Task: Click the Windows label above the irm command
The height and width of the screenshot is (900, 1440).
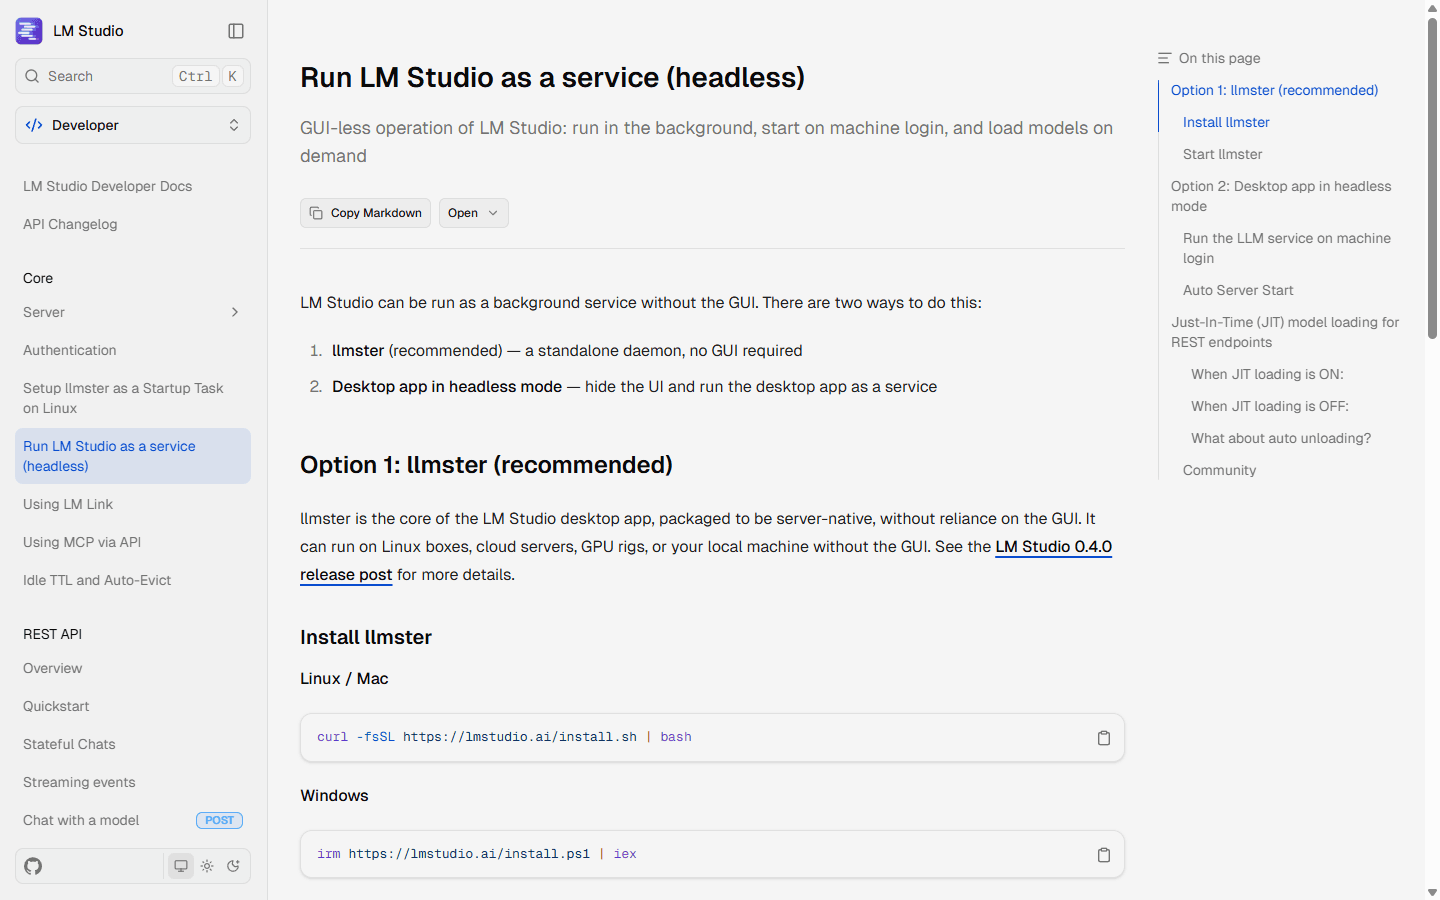Action: [x=334, y=796]
